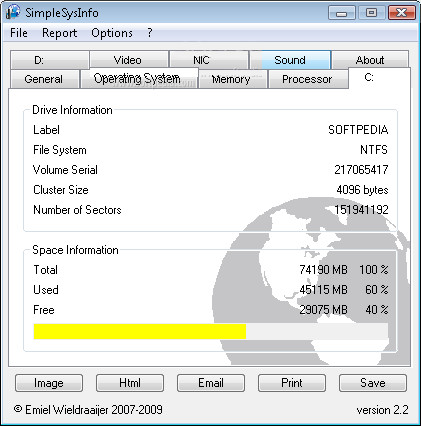
Task: Click the Html export button
Action: 130,383
